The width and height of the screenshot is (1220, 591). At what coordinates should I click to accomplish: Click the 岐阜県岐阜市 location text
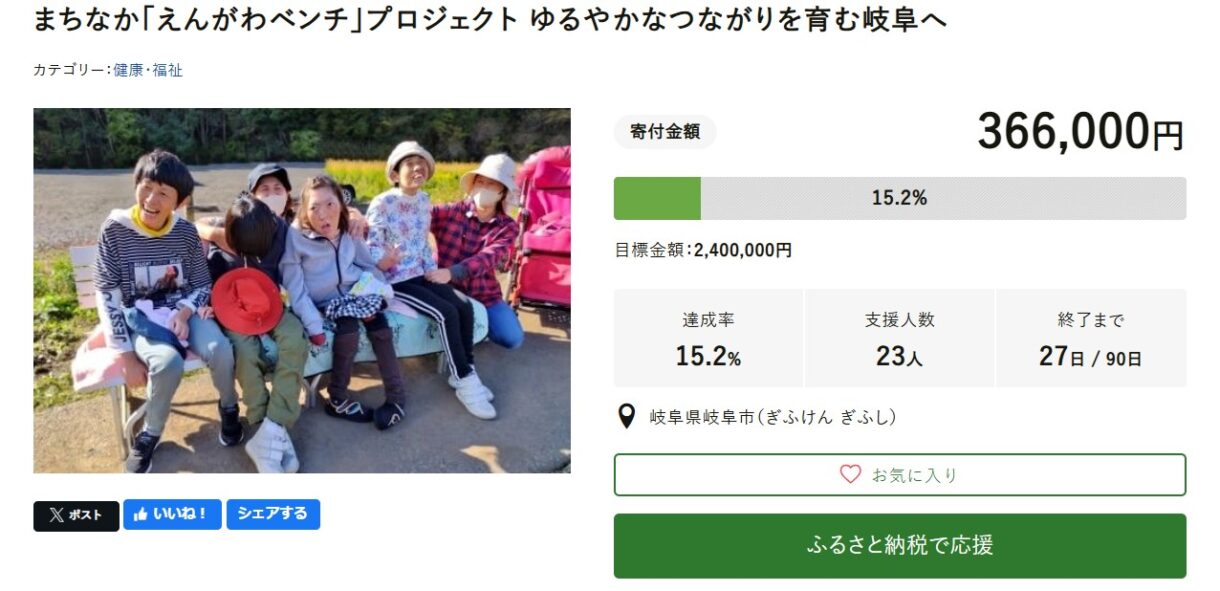tap(772, 417)
